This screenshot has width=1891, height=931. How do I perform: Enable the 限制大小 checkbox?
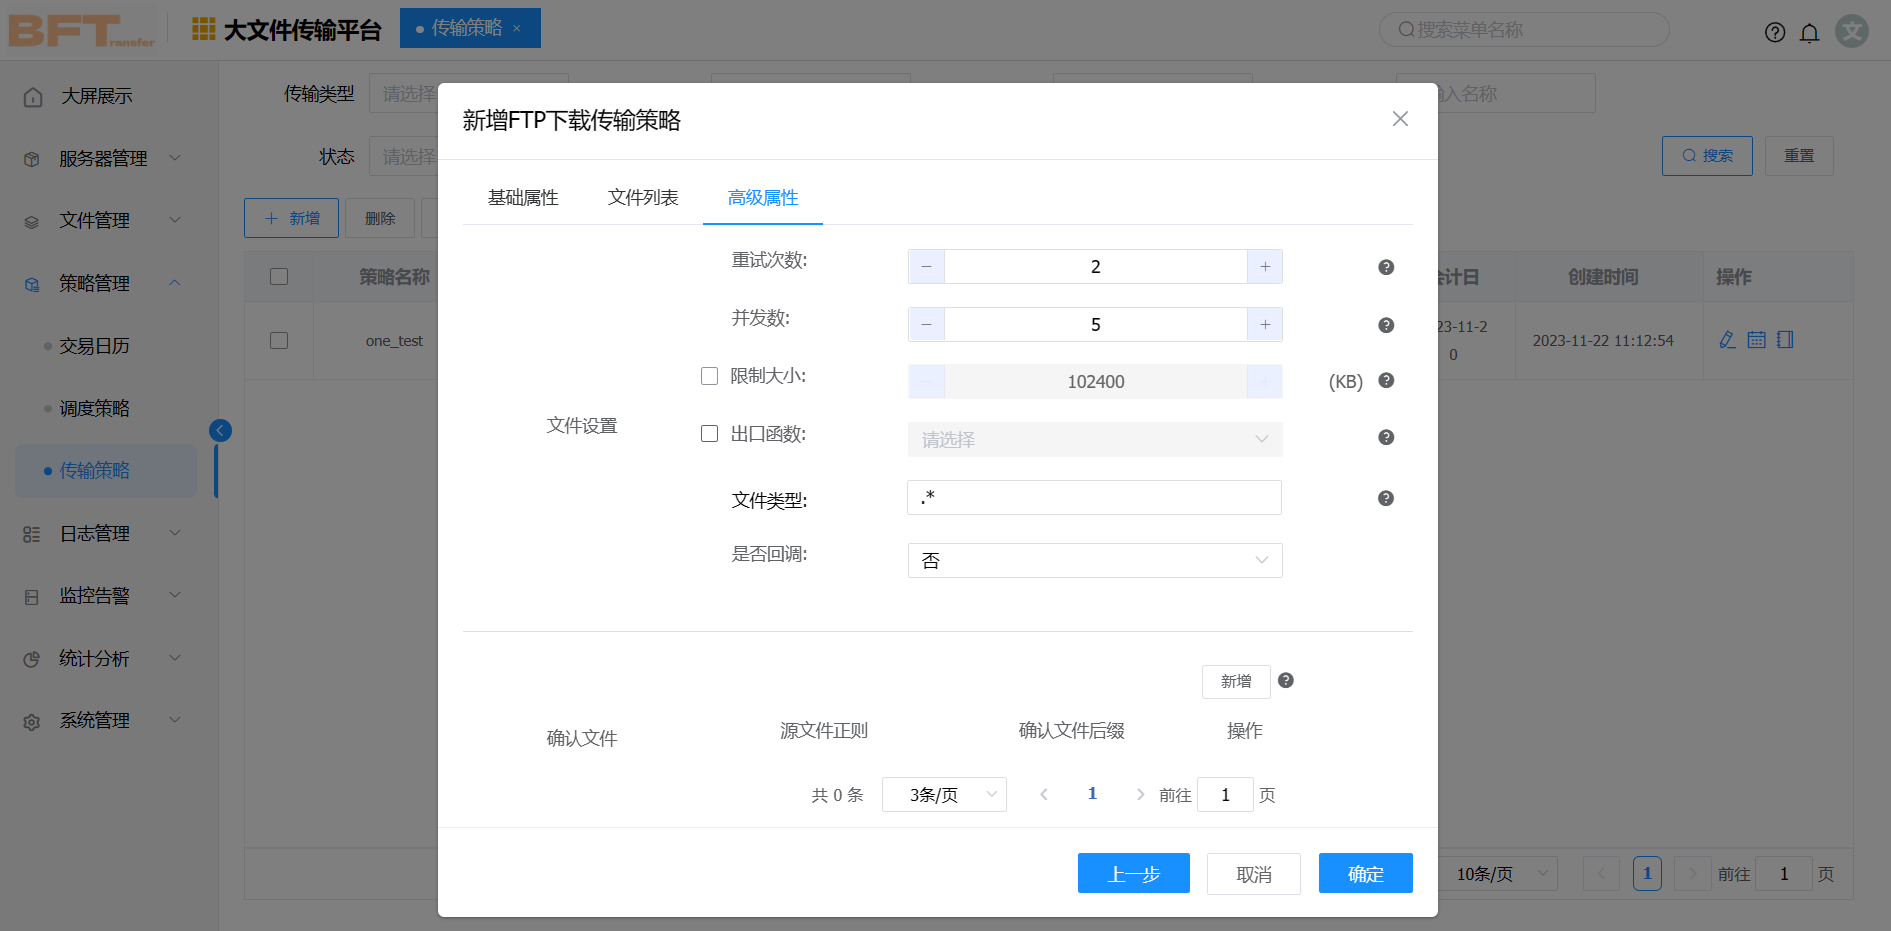[709, 376]
